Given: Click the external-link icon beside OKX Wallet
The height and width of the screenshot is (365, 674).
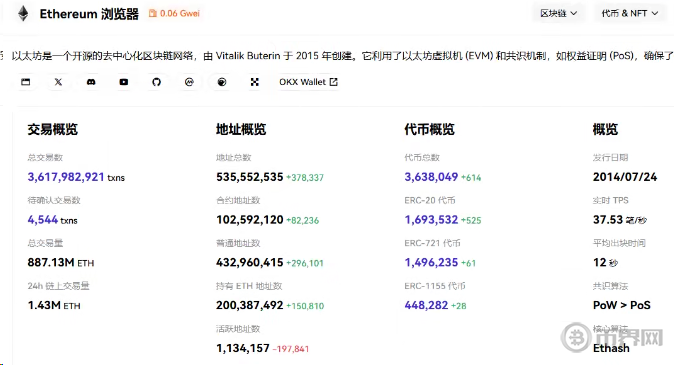Looking at the screenshot, I should [334, 82].
